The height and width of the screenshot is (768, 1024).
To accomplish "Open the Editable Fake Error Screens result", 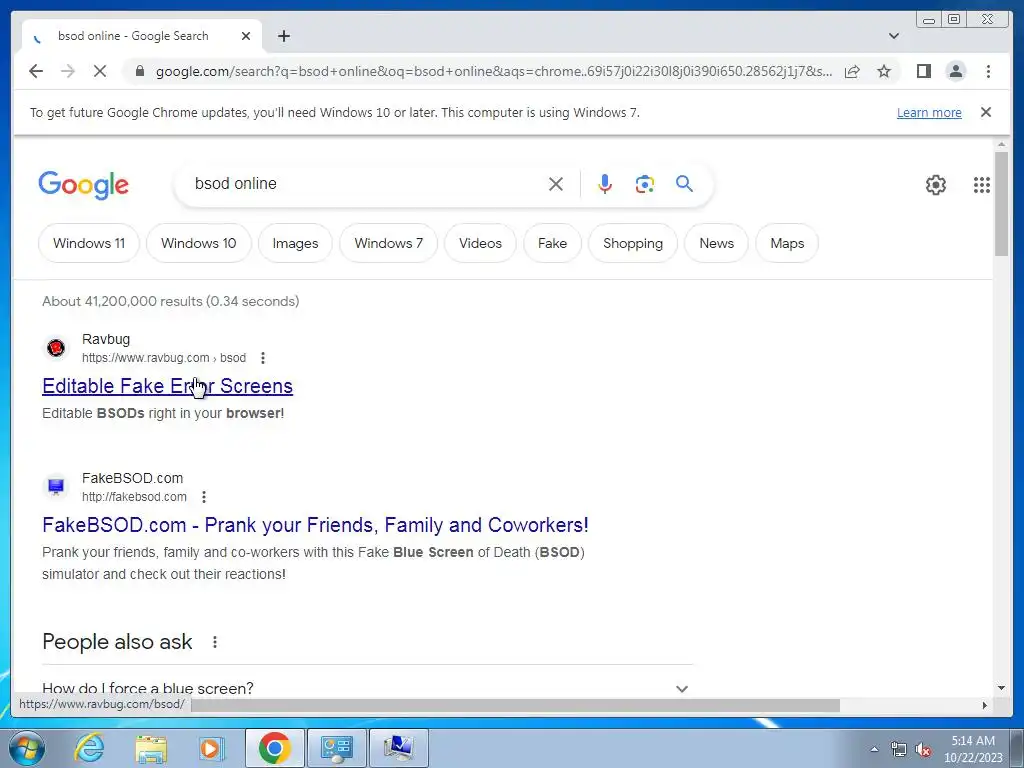I will [x=167, y=386].
